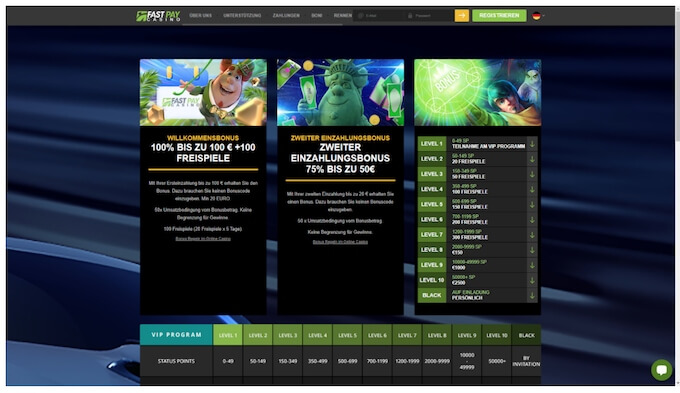Click the Registrieren button

(499, 16)
